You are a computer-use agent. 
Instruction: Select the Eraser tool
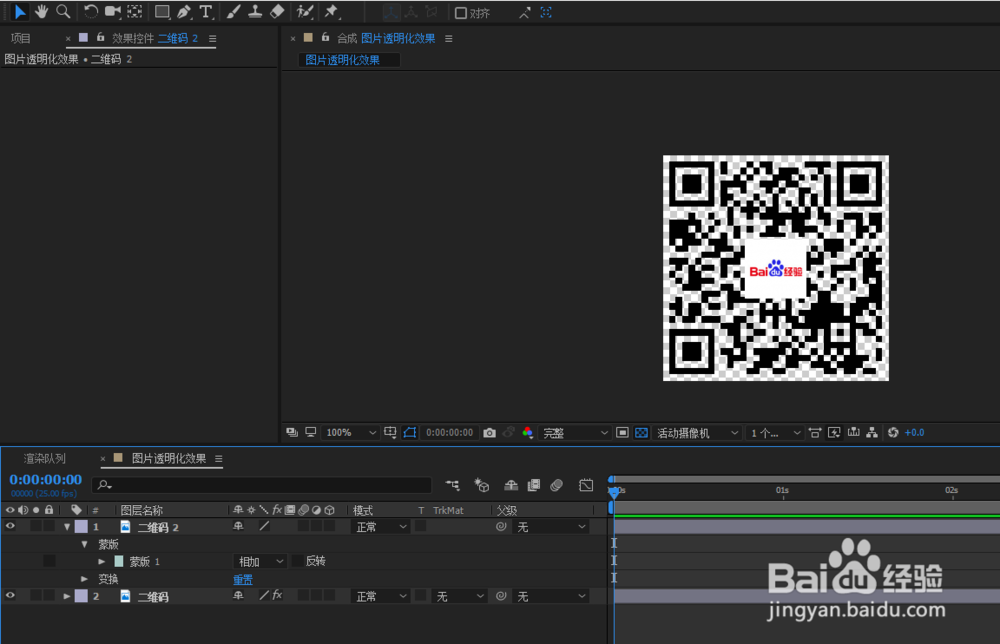point(277,11)
